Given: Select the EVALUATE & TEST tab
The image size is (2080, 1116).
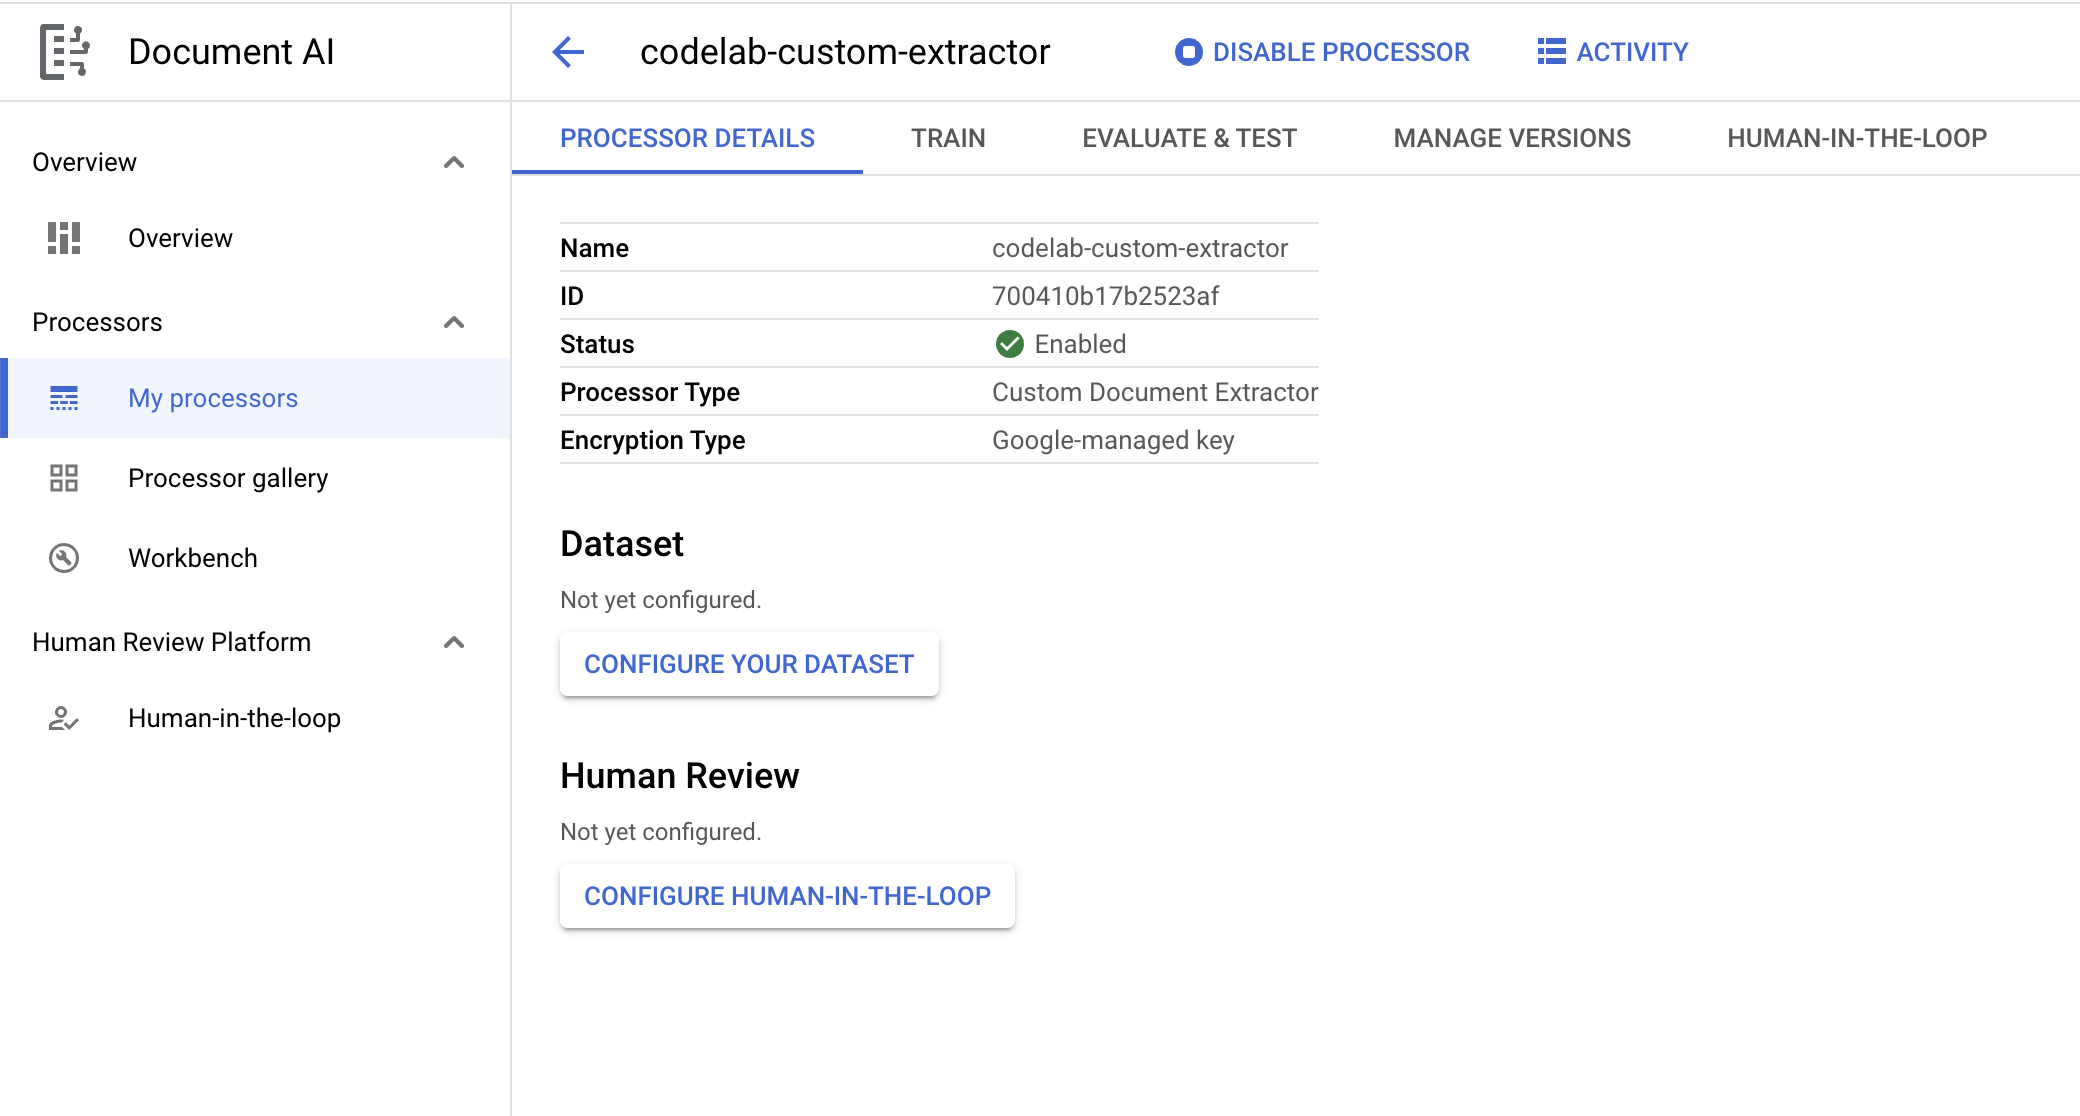Looking at the screenshot, I should pos(1189,136).
